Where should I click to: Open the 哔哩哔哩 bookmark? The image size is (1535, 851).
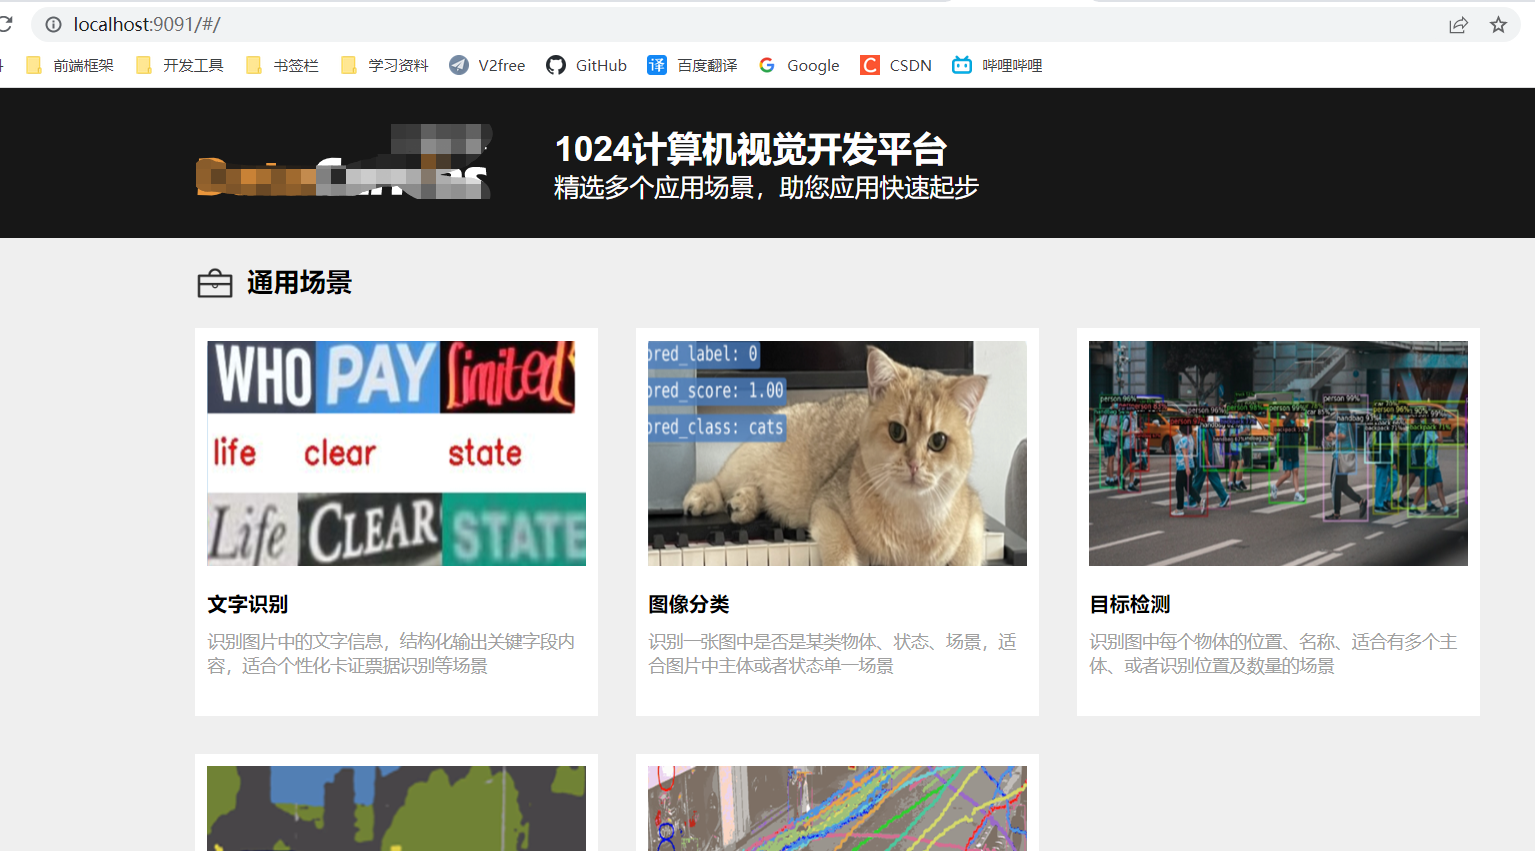(x=997, y=65)
